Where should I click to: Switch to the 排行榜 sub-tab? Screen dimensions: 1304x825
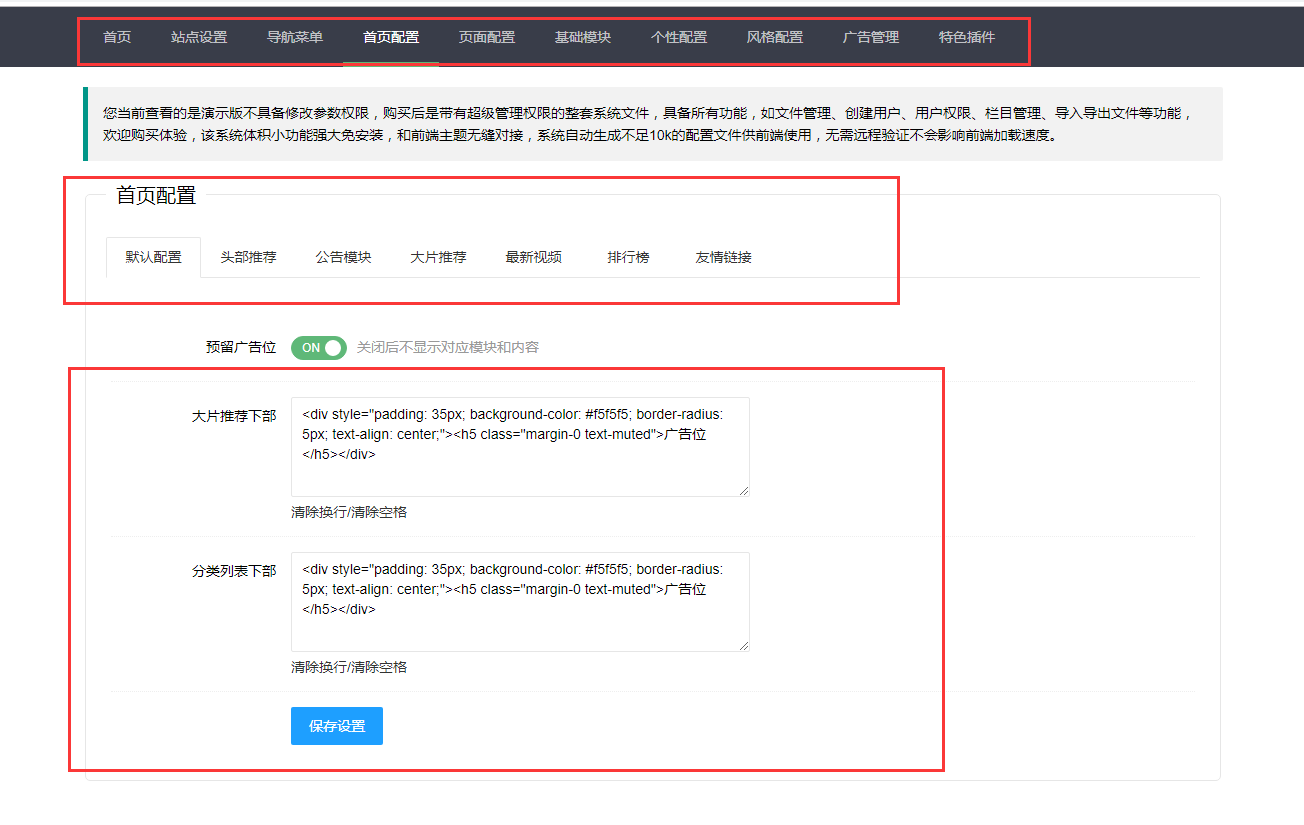point(628,256)
